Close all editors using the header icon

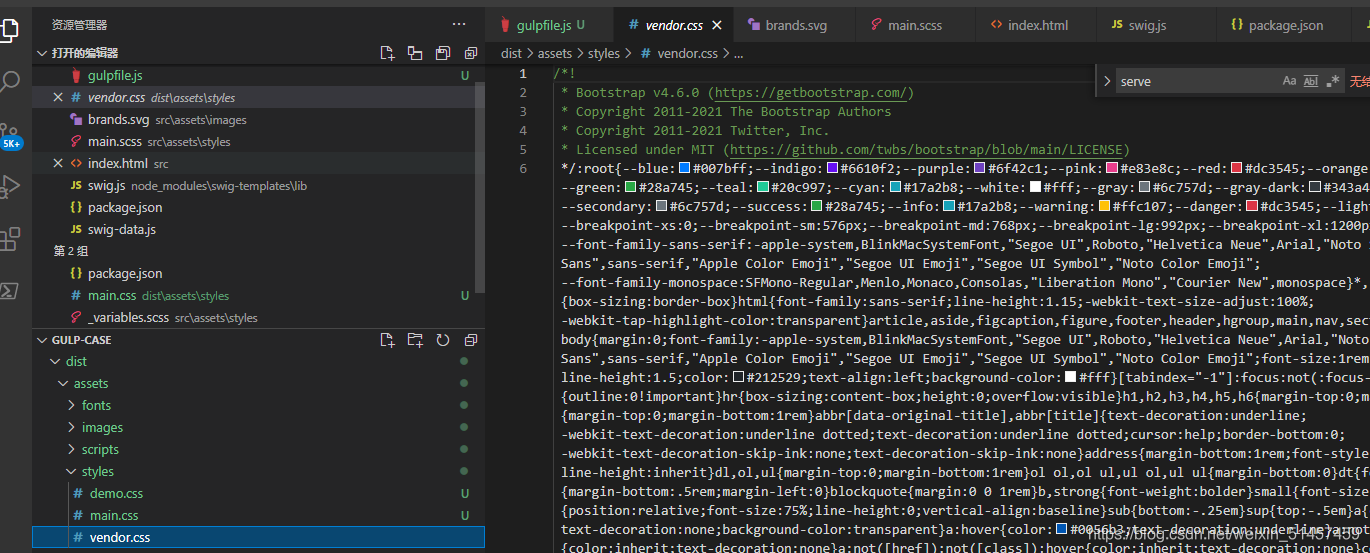(470, 53)
